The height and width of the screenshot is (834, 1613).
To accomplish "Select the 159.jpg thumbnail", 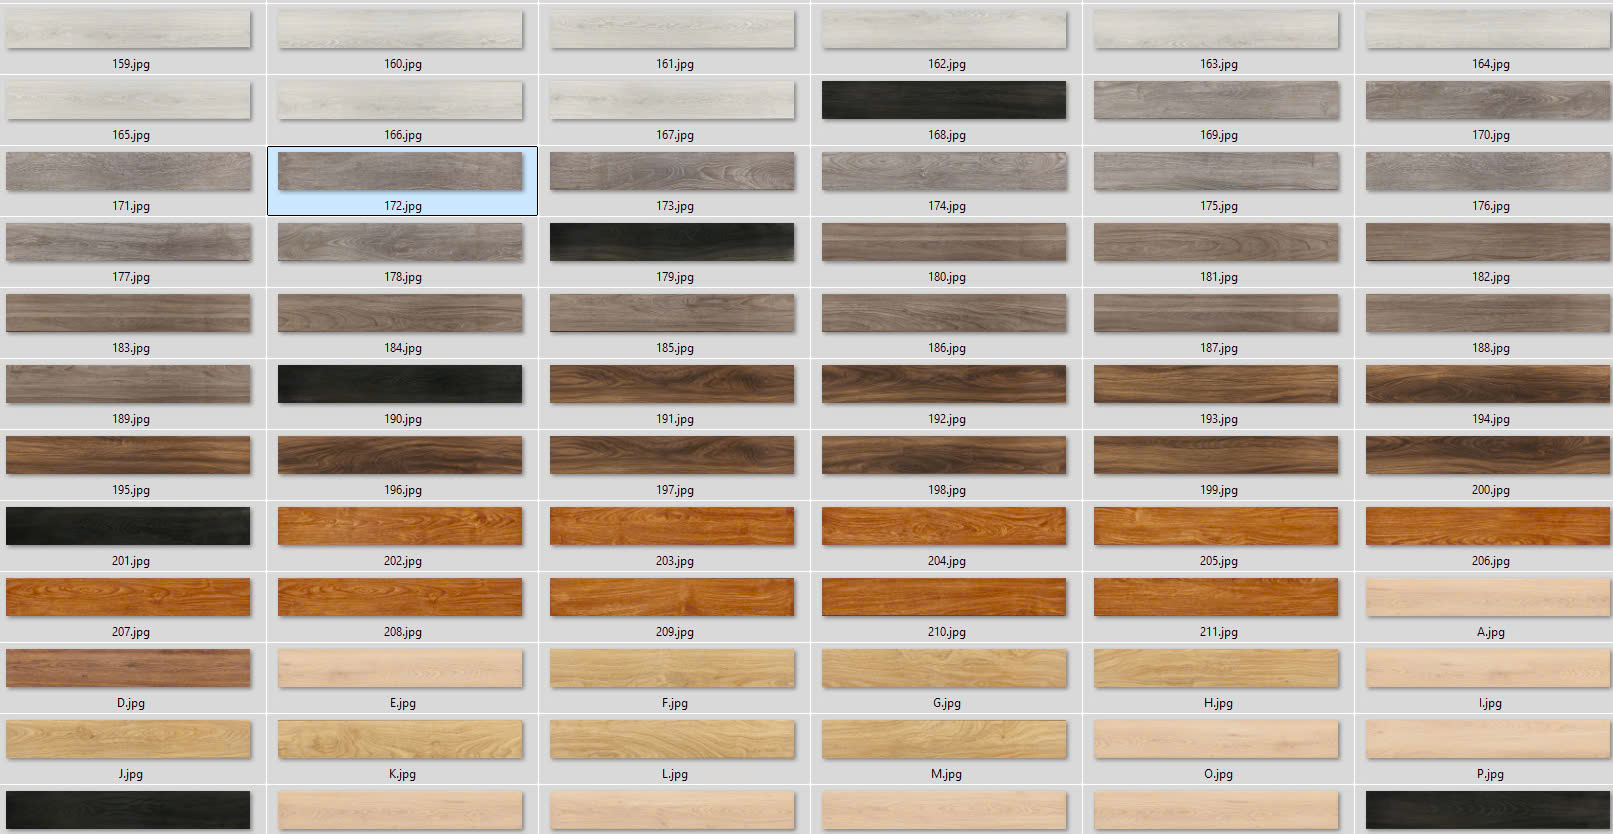I will click(128, 29).
